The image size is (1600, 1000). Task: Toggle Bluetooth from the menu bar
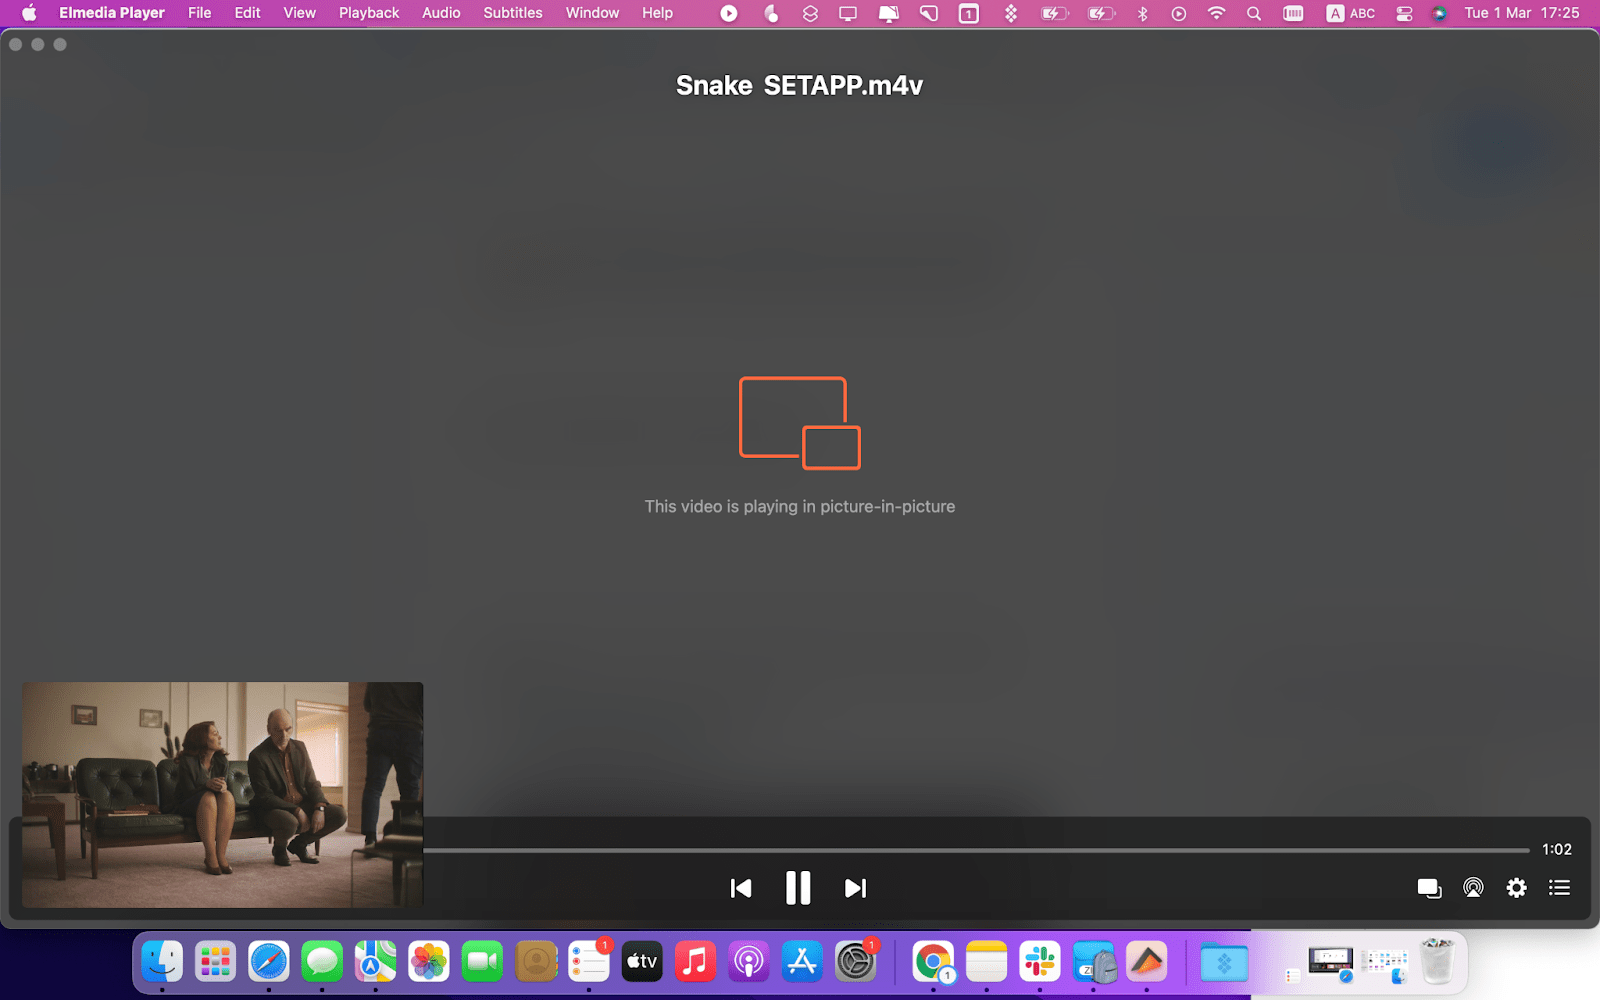(x=1142, y=13)
